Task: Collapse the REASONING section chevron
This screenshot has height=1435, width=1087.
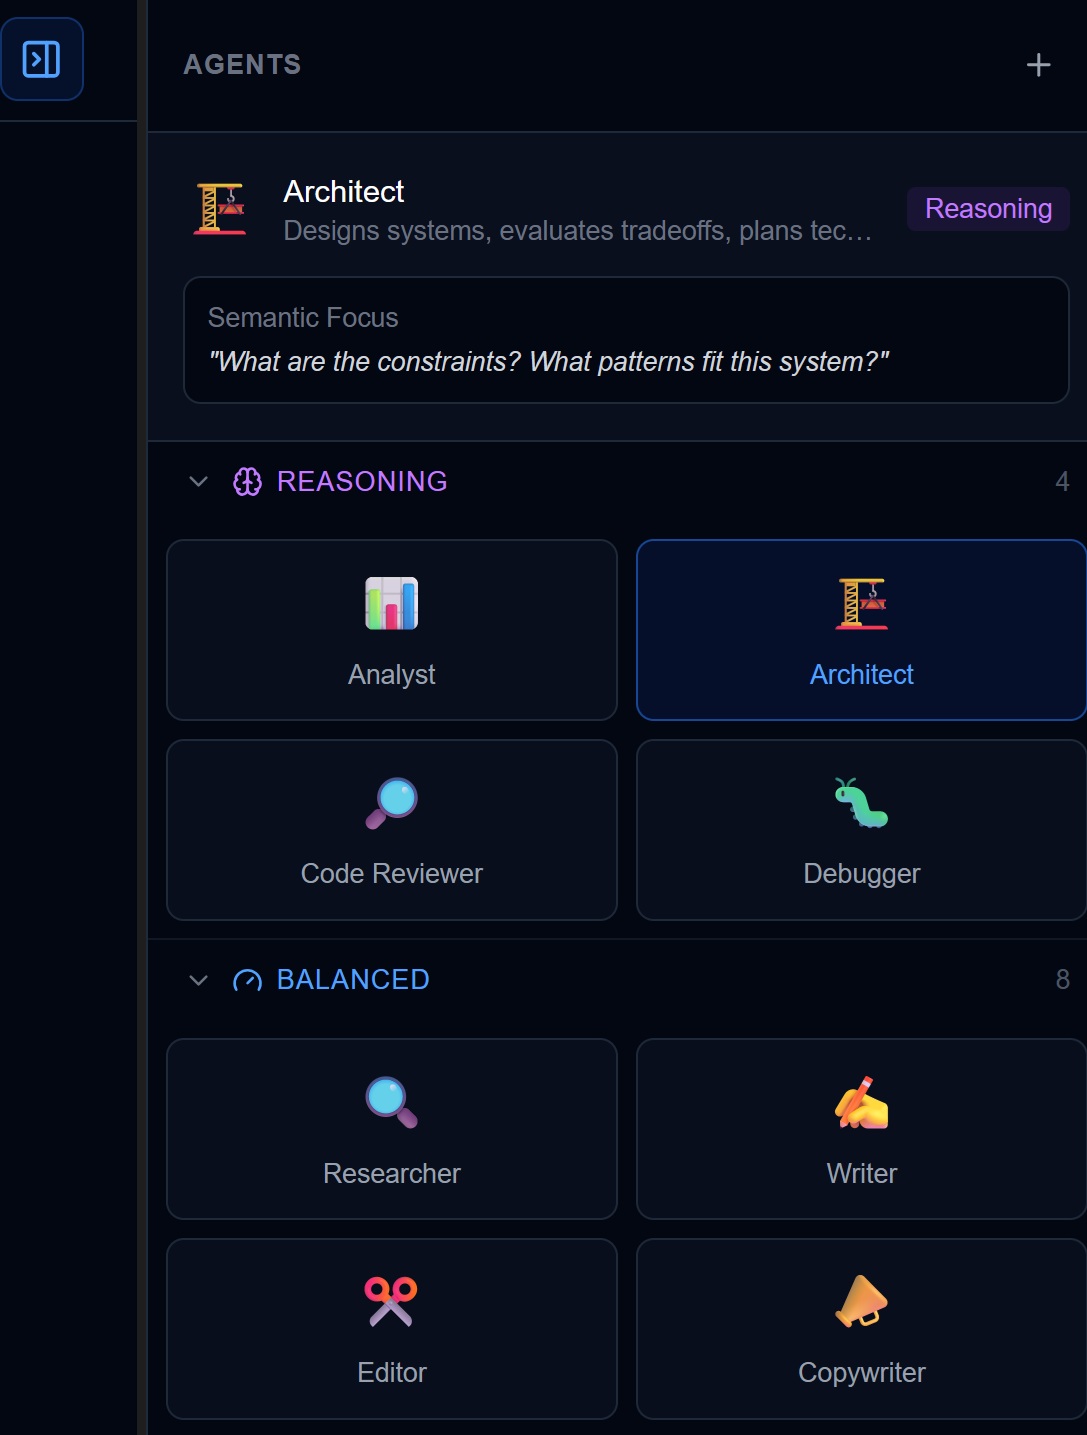Action: pos(196,481)
